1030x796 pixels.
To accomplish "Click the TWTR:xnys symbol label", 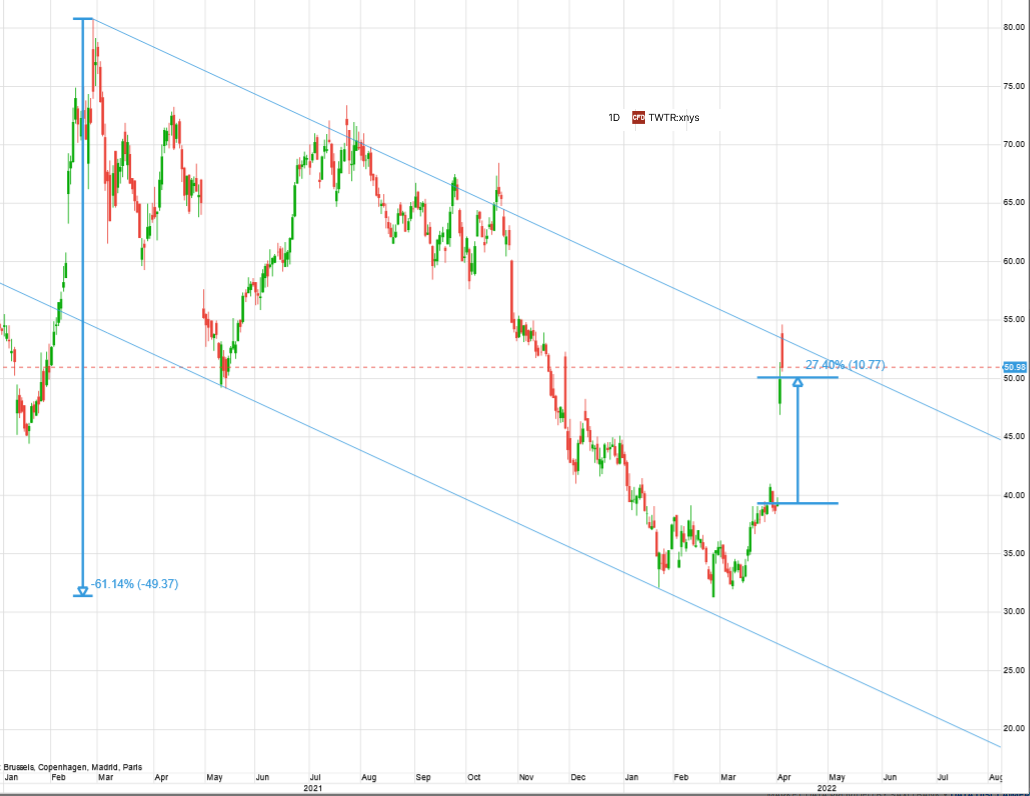I will click(674, 118).
